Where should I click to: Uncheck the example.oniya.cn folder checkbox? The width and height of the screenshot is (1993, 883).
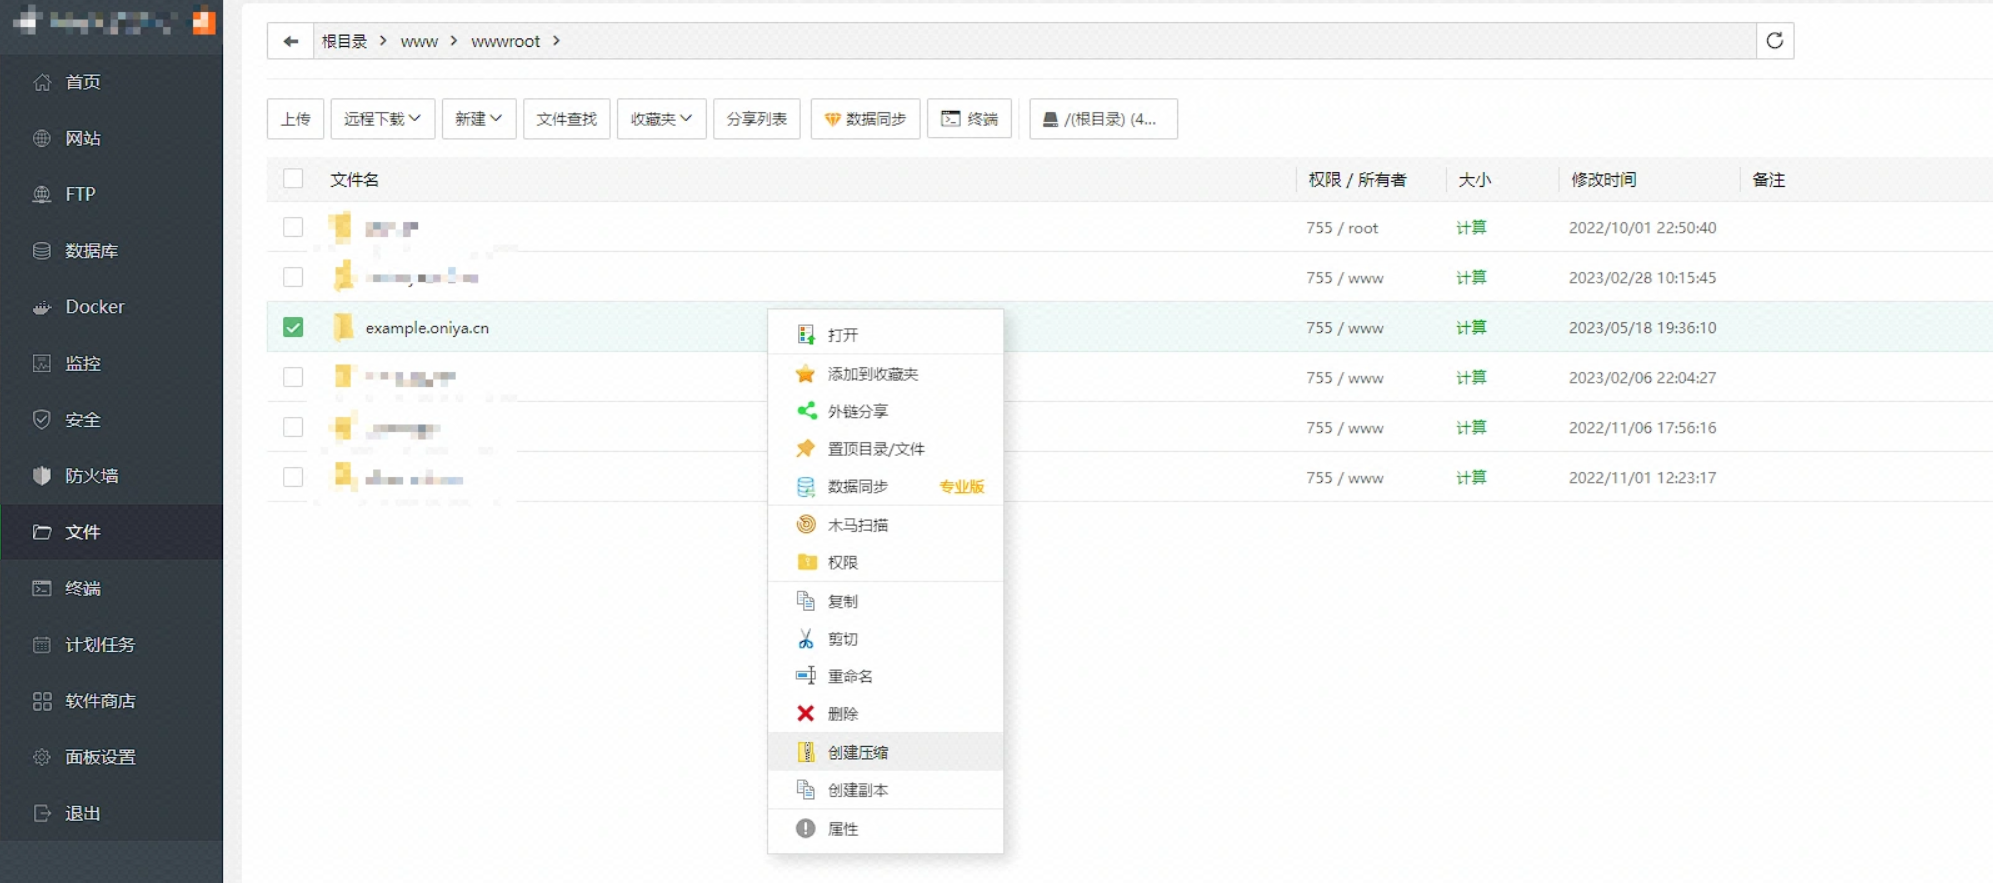[x=293, y=328]
